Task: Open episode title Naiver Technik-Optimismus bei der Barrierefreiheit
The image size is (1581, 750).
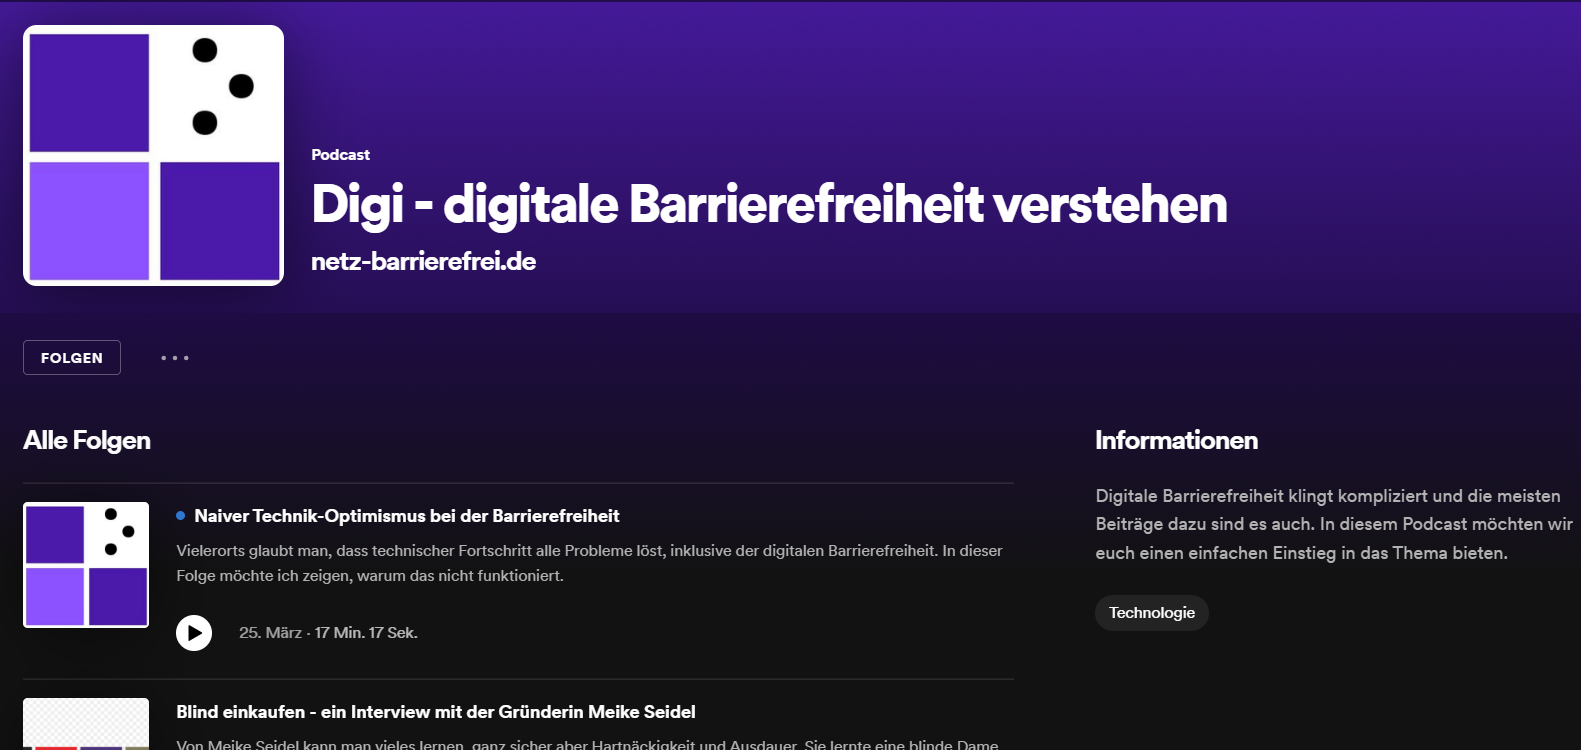Action: point(407,516)
